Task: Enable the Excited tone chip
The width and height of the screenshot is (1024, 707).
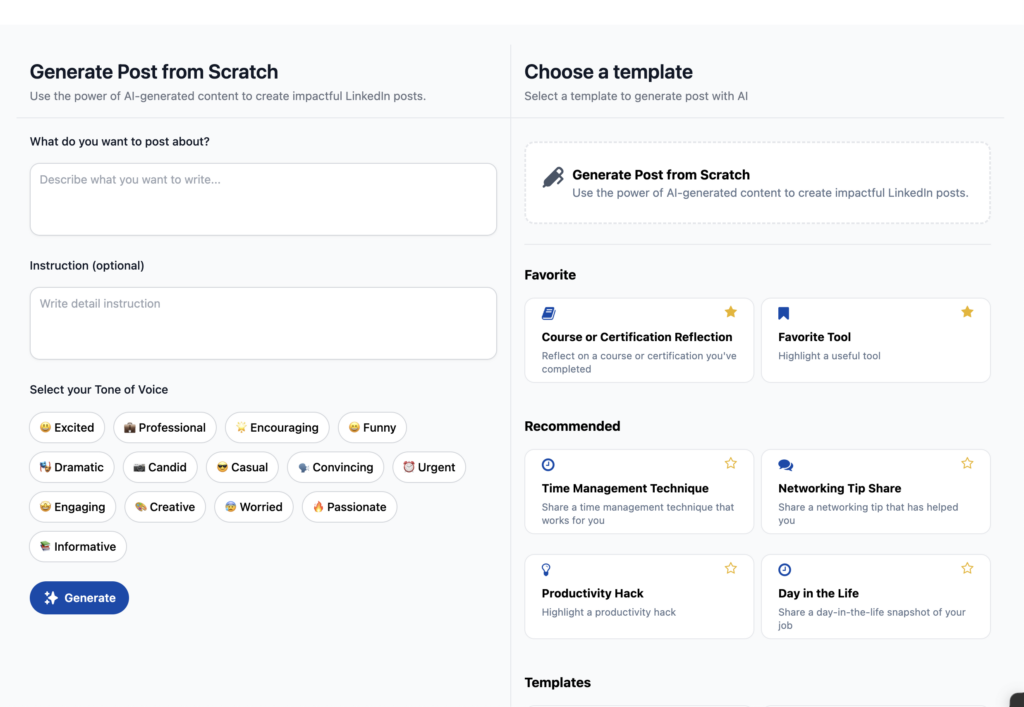Action: pos(67,427)
